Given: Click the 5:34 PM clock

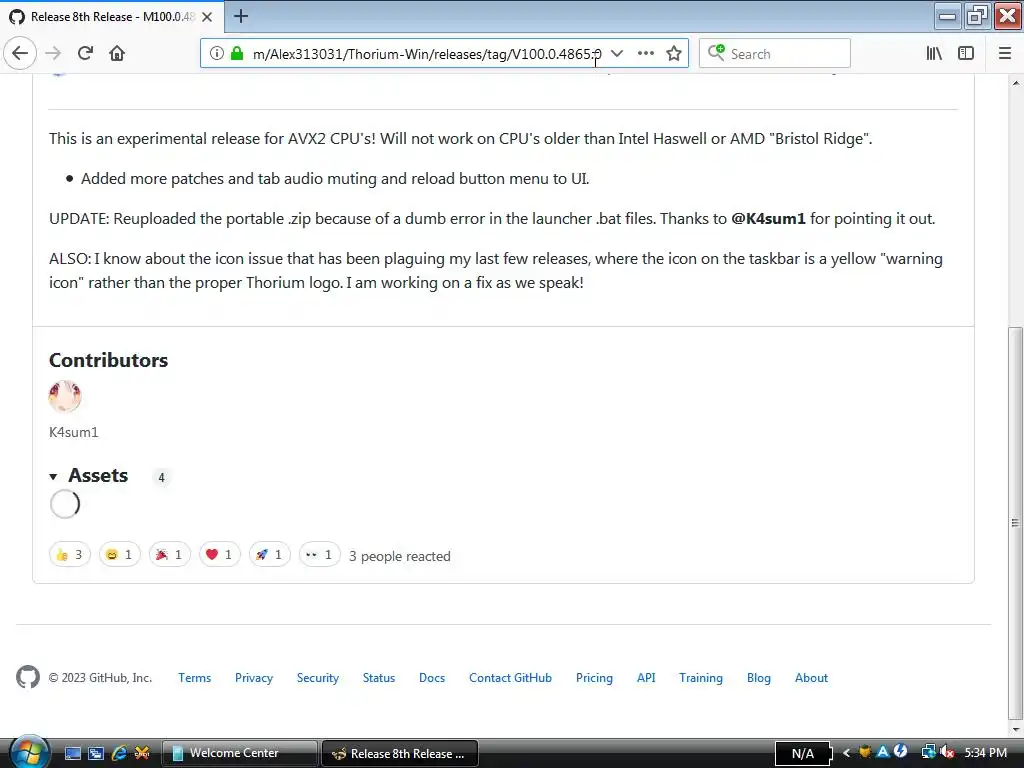Looking at the screenshot, I should pos(985,753).
